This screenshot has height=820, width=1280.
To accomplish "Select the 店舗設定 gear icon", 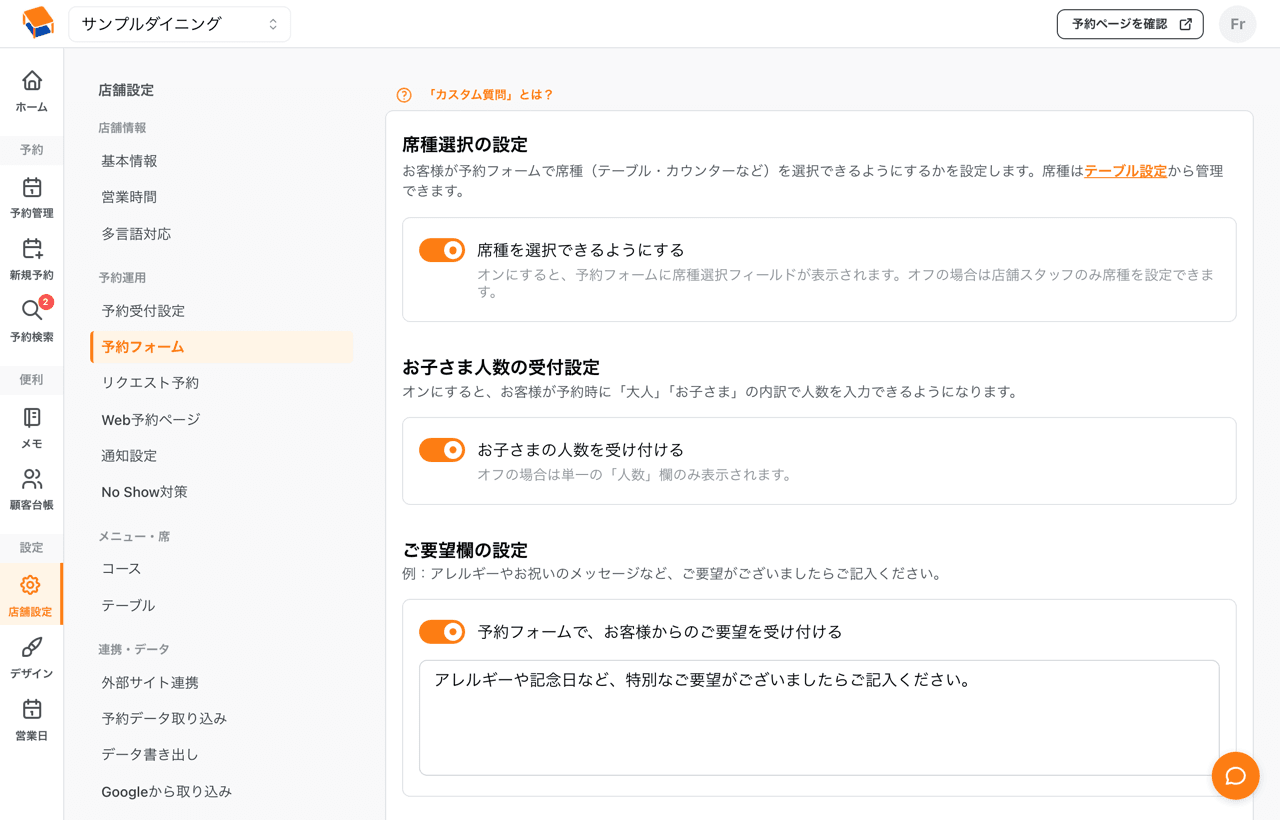I will [x=31, y=585].
